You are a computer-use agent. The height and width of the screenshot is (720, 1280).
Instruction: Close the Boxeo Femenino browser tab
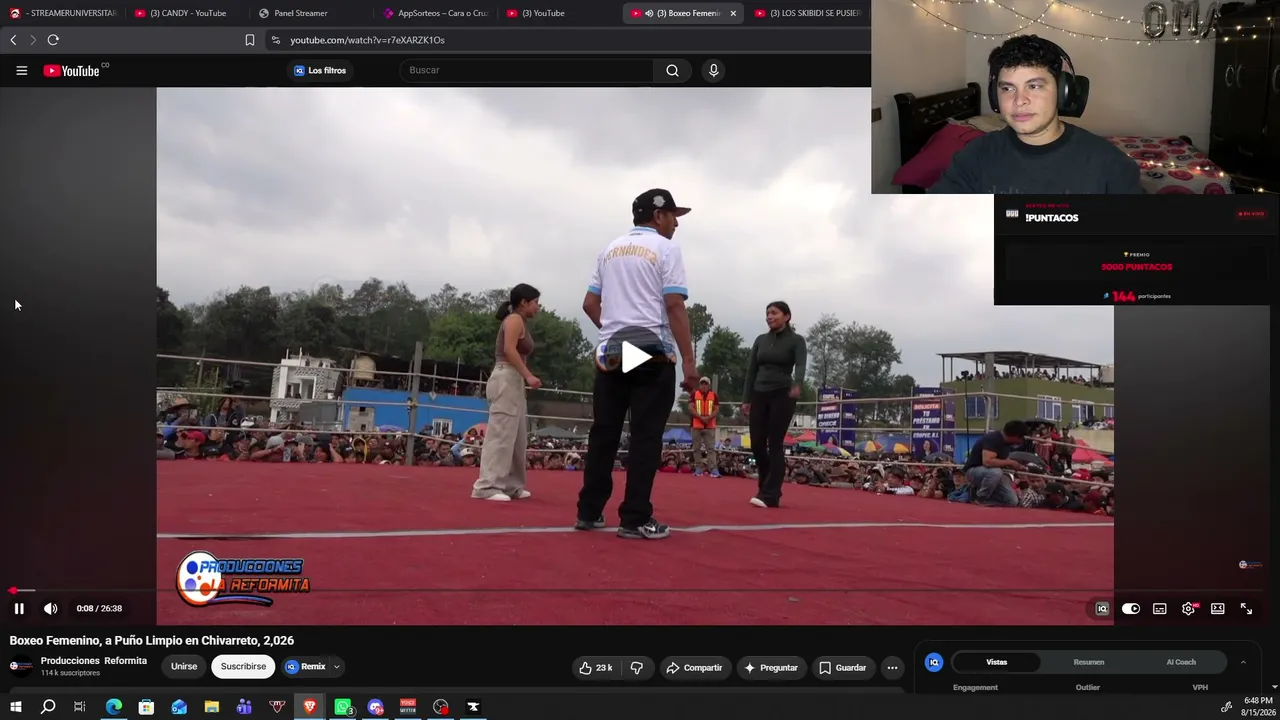coord(733,13)
